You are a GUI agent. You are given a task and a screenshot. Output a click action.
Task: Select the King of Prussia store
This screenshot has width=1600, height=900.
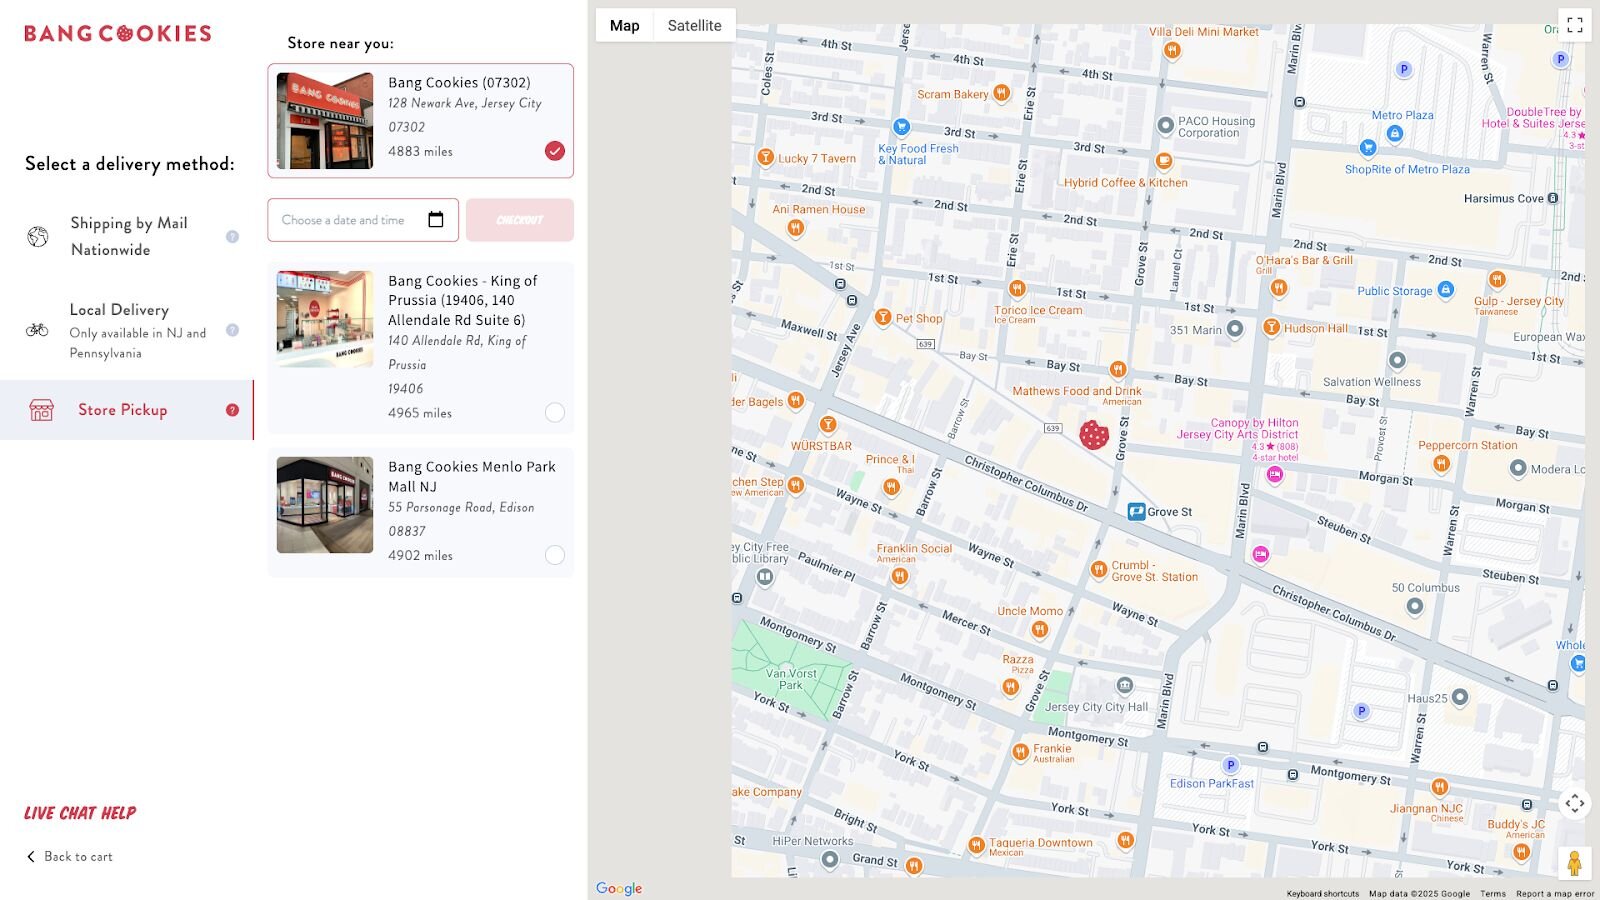(554, 412)
